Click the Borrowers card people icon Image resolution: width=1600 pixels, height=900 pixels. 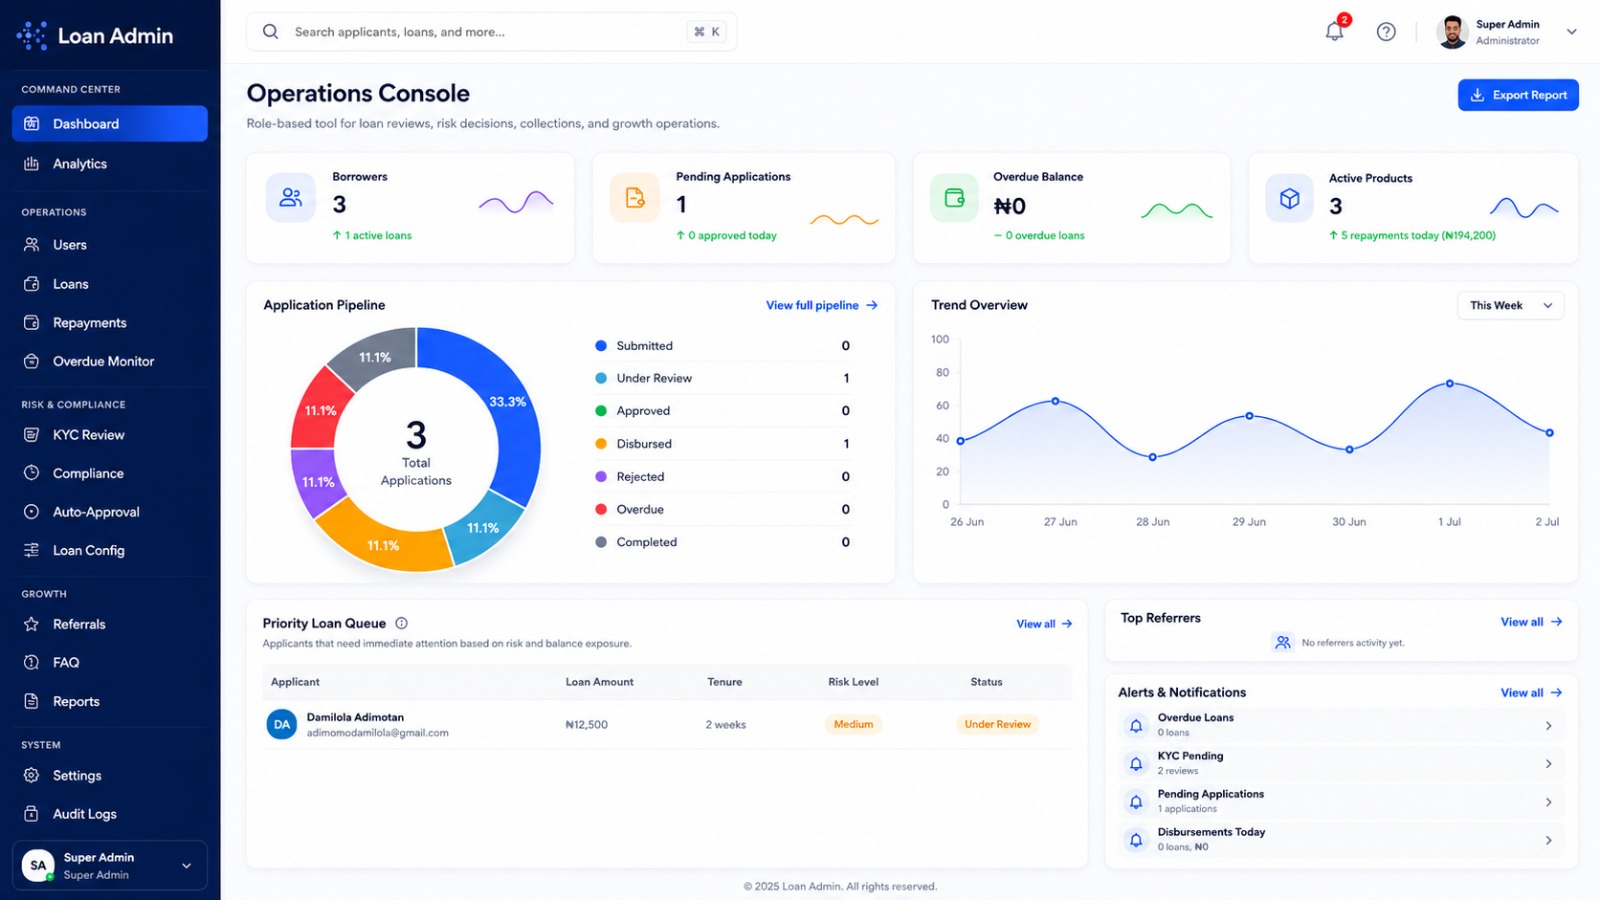coord(291,197)
